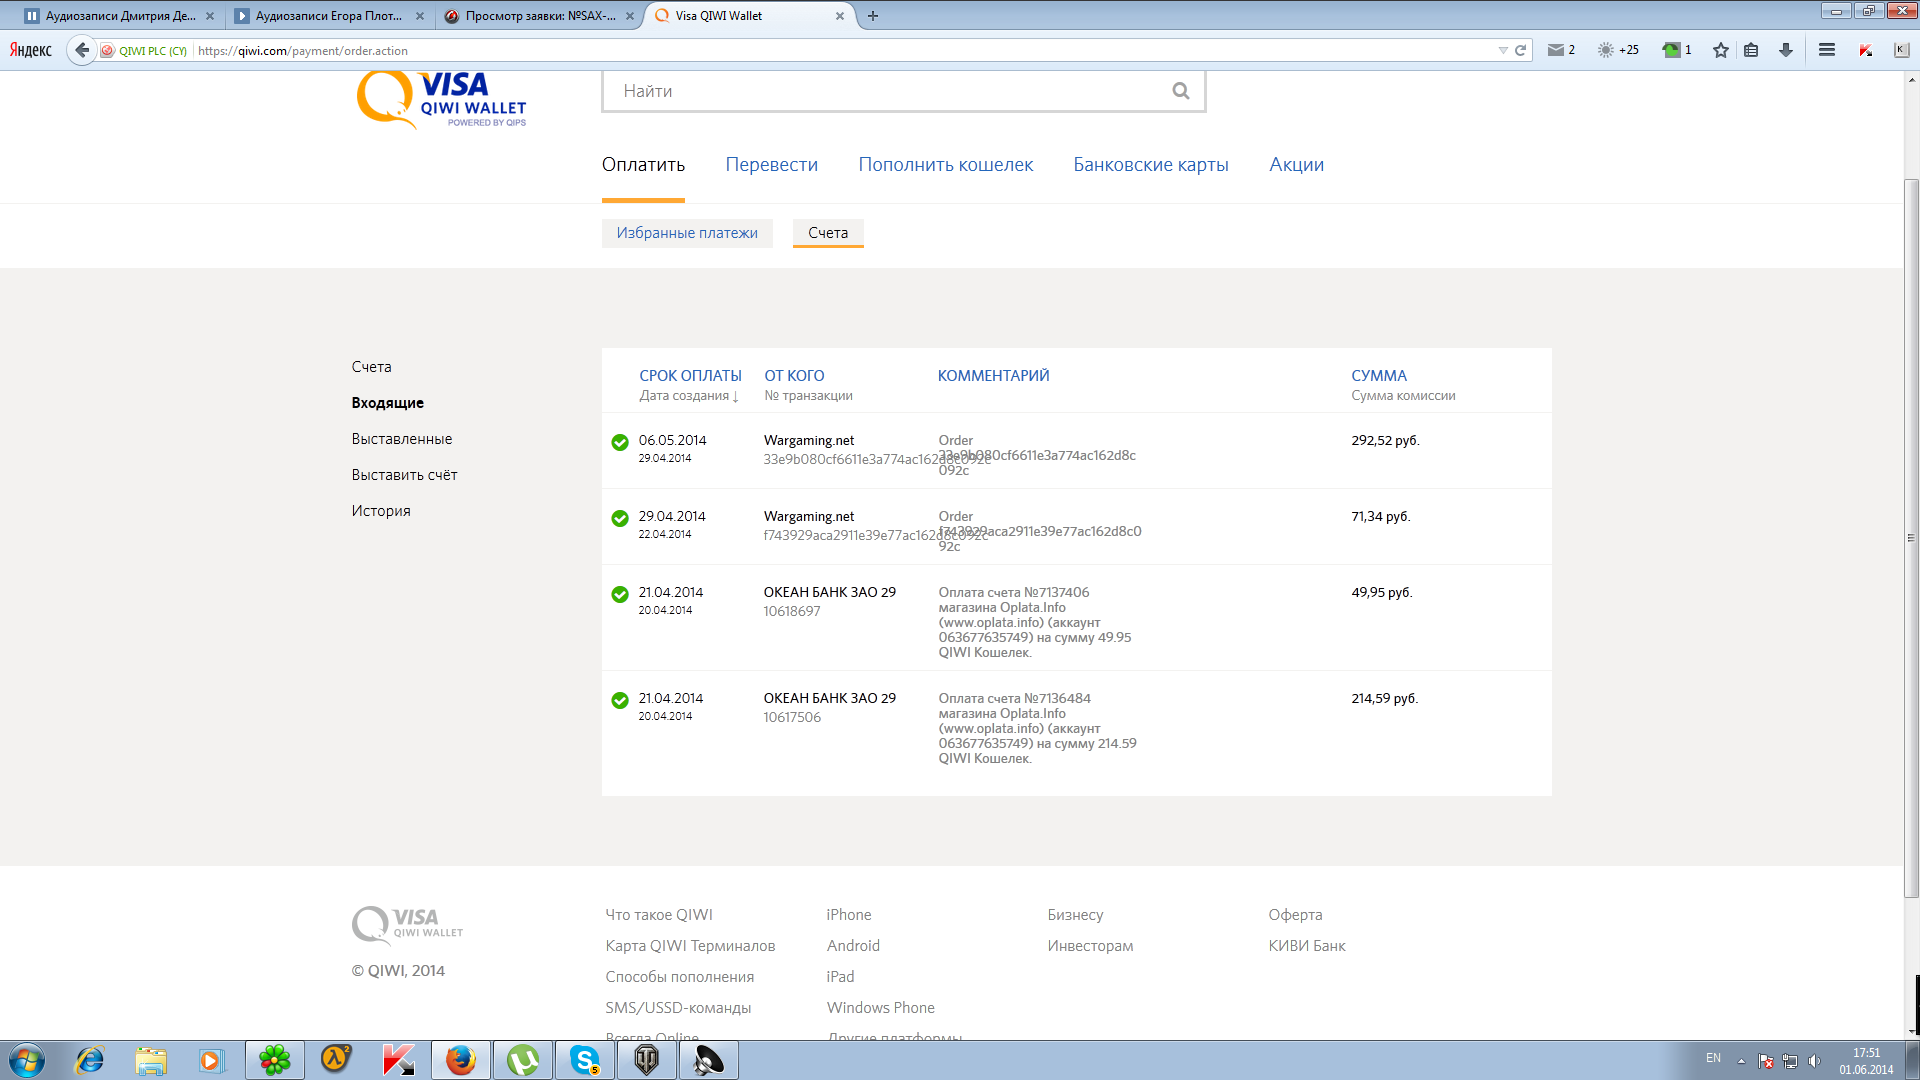Click the volume speaker tray icon
This screenshot has width=1920, height=1080.
(1815, 1061)
